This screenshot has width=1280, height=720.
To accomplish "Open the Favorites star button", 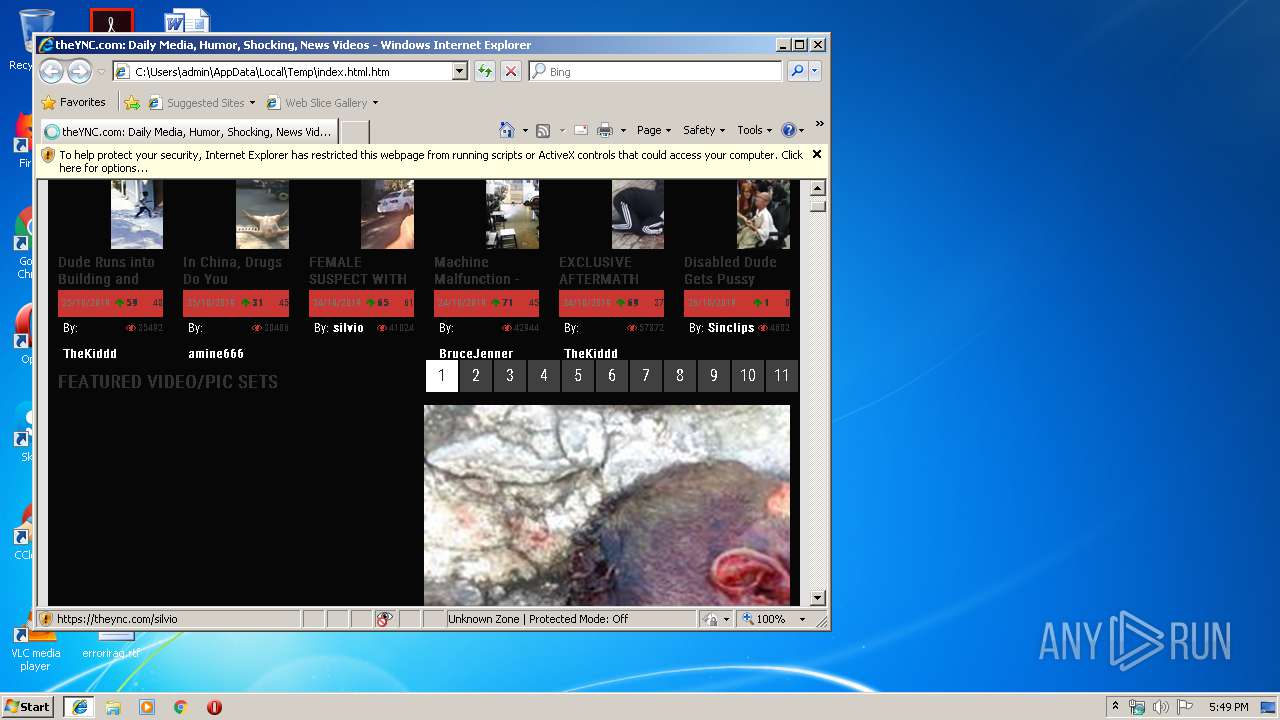I will click(x=73, y=102).
